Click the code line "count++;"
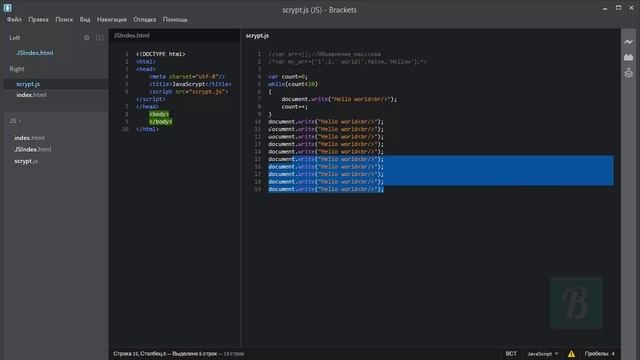The image size is (640, 360). pyautogui.click(x=294, y=107)
